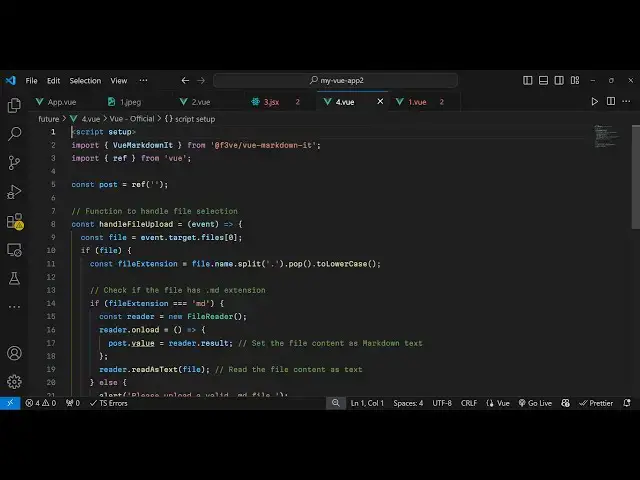The width and height of the screenshot is (640, 480).
Task: Toggle primary side bar layout icon
Action: click(x=527, y=80)
